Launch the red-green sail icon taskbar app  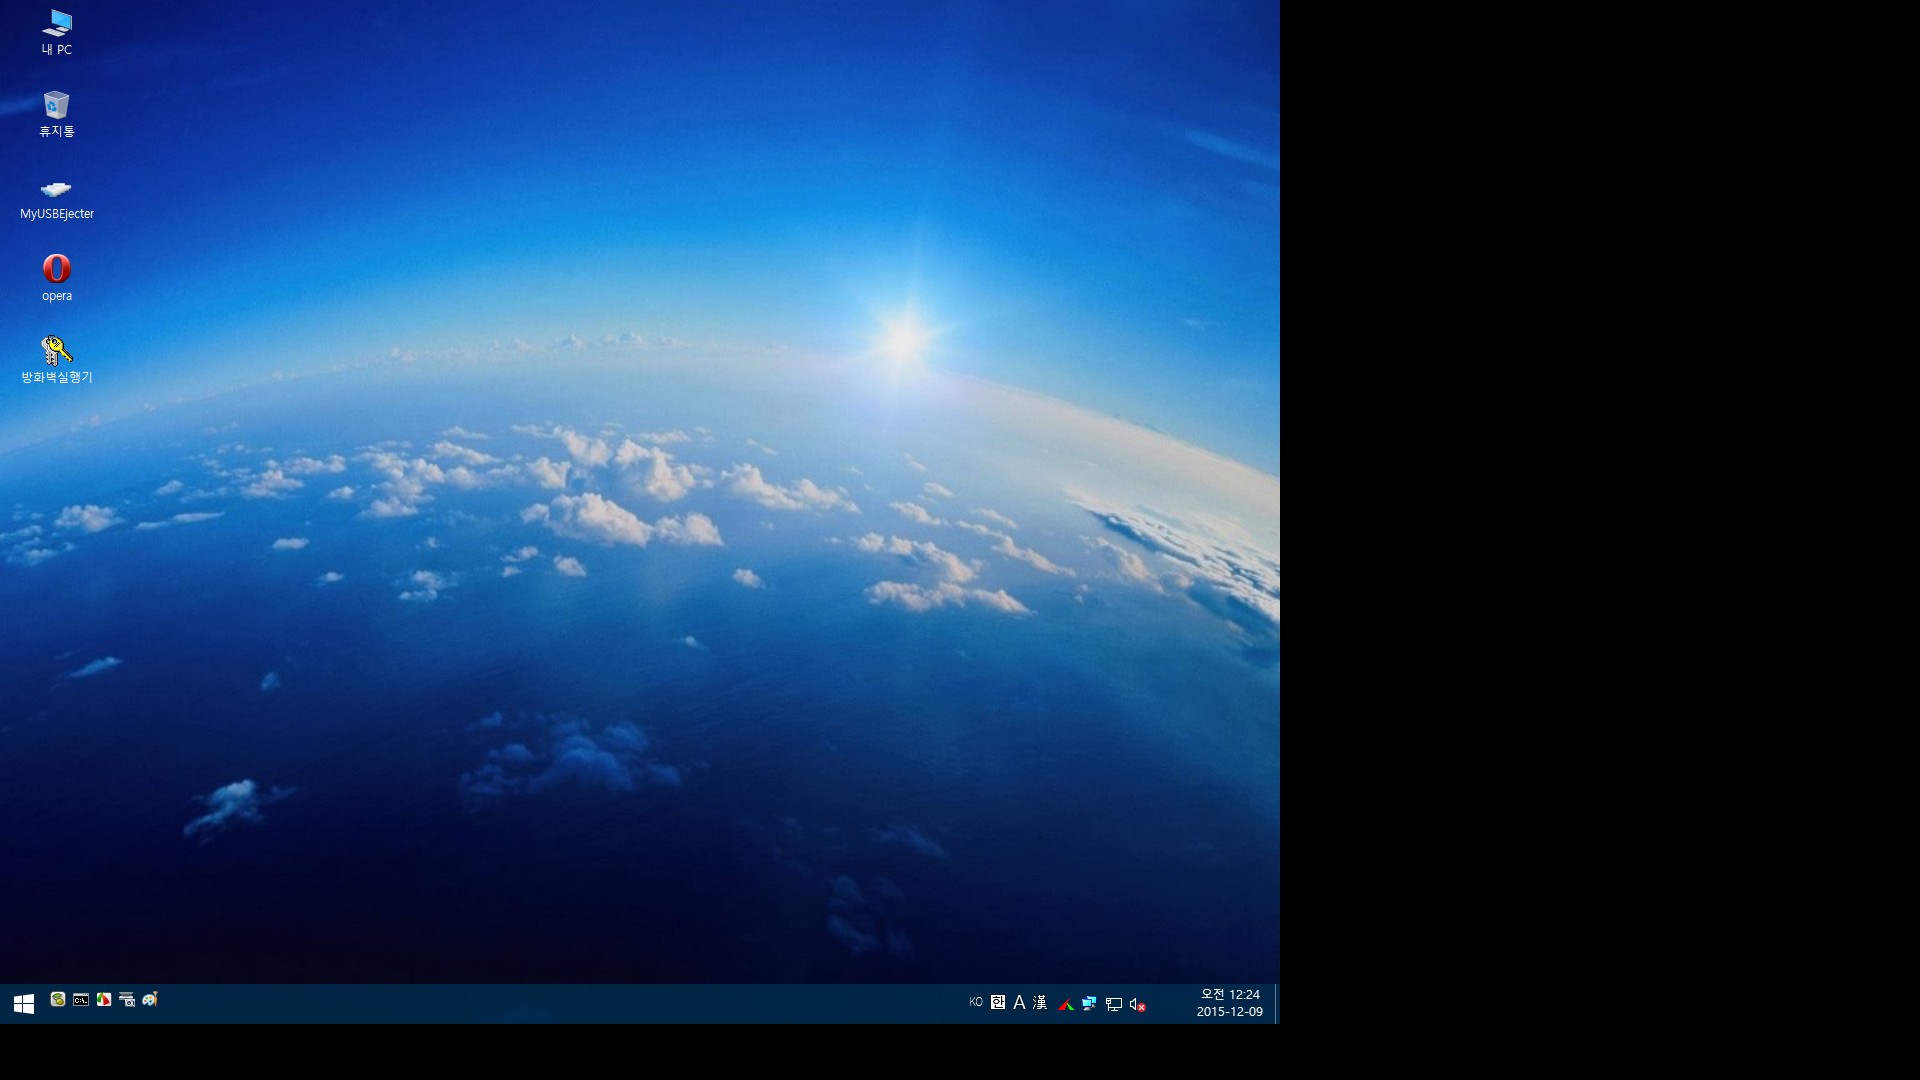pos(104,999)
